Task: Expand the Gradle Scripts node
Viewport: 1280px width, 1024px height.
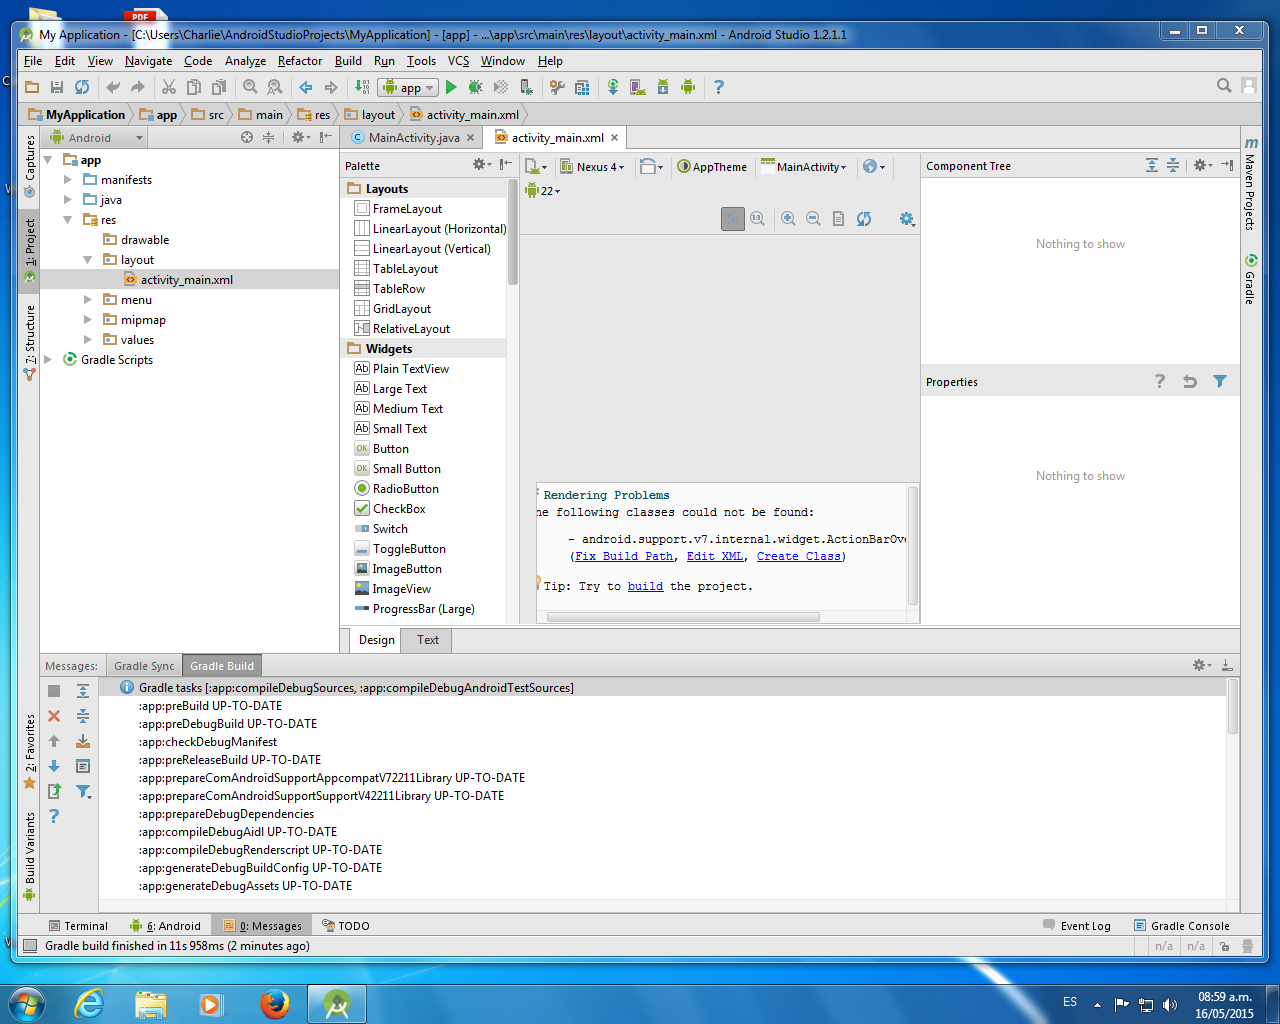Action: tap(48, 360)
